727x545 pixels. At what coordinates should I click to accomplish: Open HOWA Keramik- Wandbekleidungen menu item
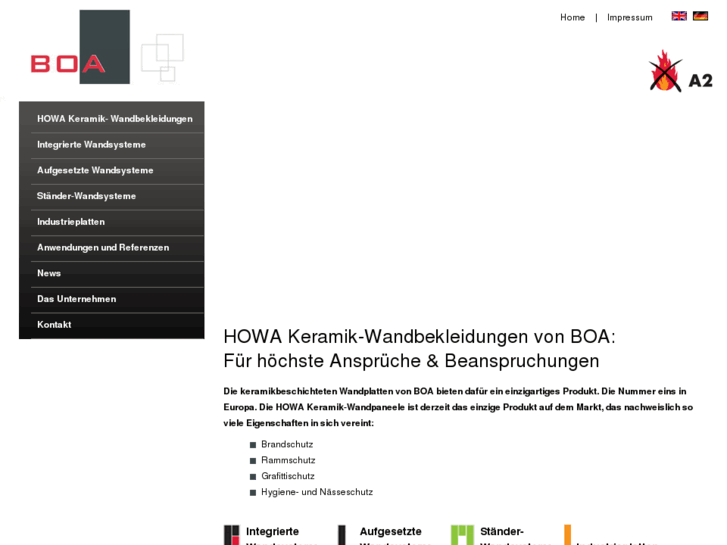(117, 119)
